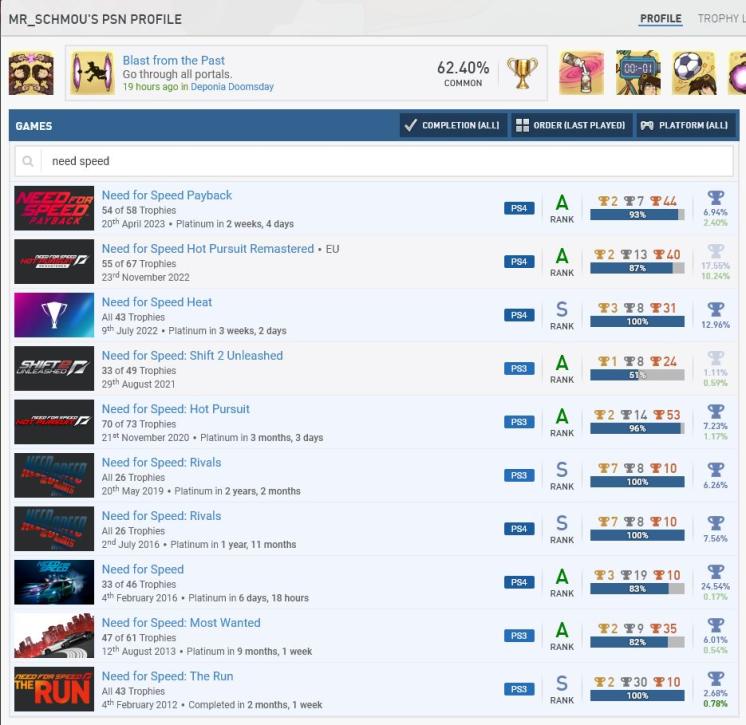
Task: Click 'Platinum in 2 weeks, 4 days' text
Action: pos(235,224)
